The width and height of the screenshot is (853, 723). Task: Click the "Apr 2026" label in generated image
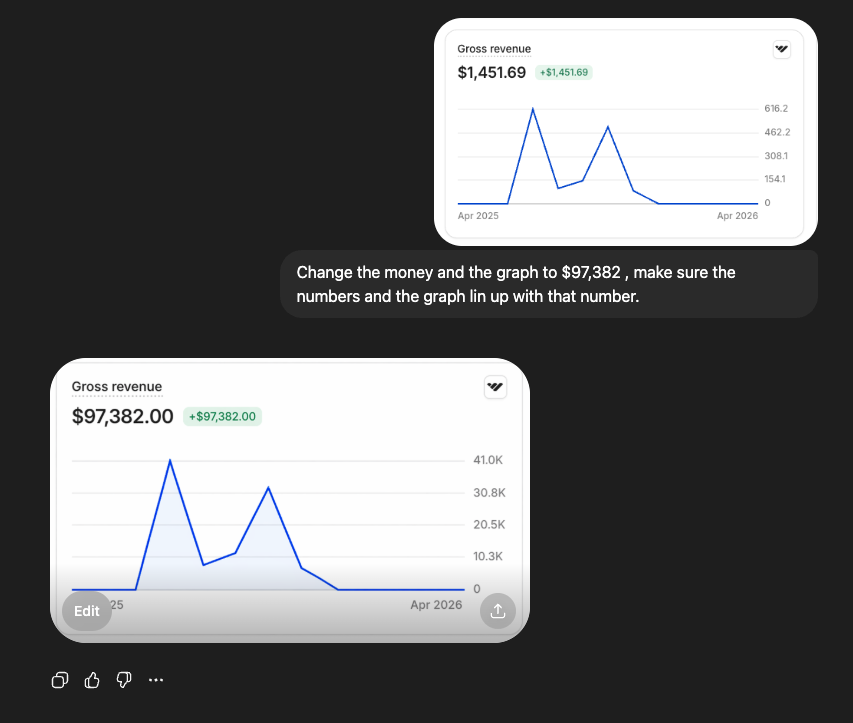(436, 605)
